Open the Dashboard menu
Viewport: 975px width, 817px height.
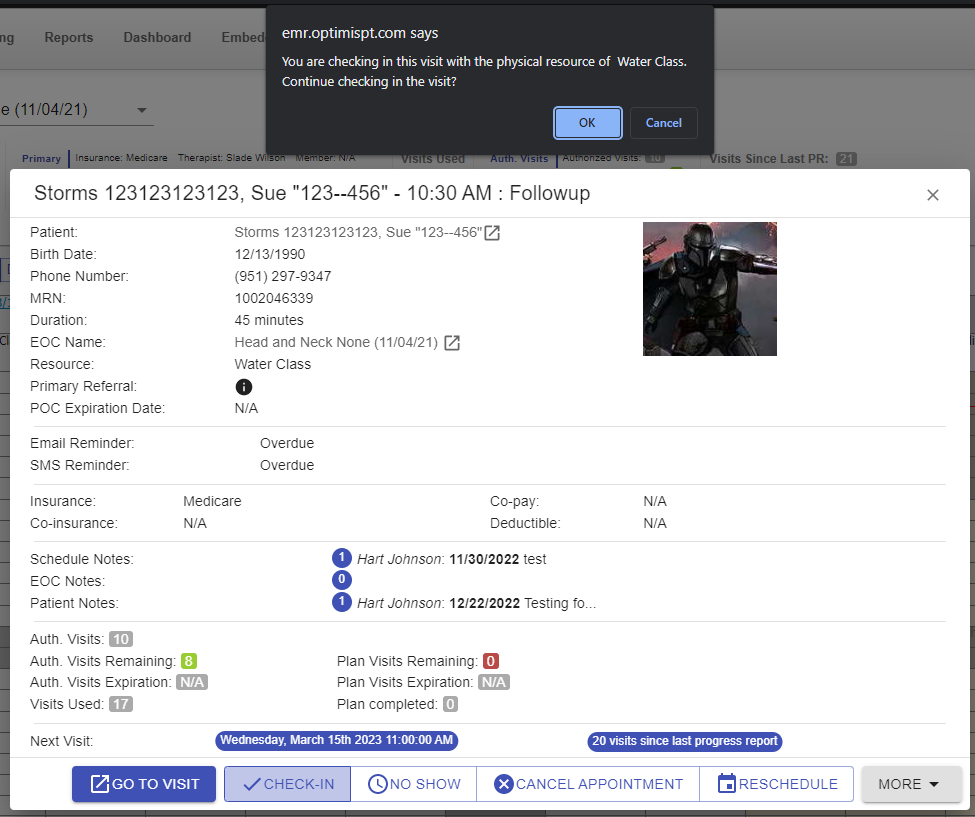157,38
